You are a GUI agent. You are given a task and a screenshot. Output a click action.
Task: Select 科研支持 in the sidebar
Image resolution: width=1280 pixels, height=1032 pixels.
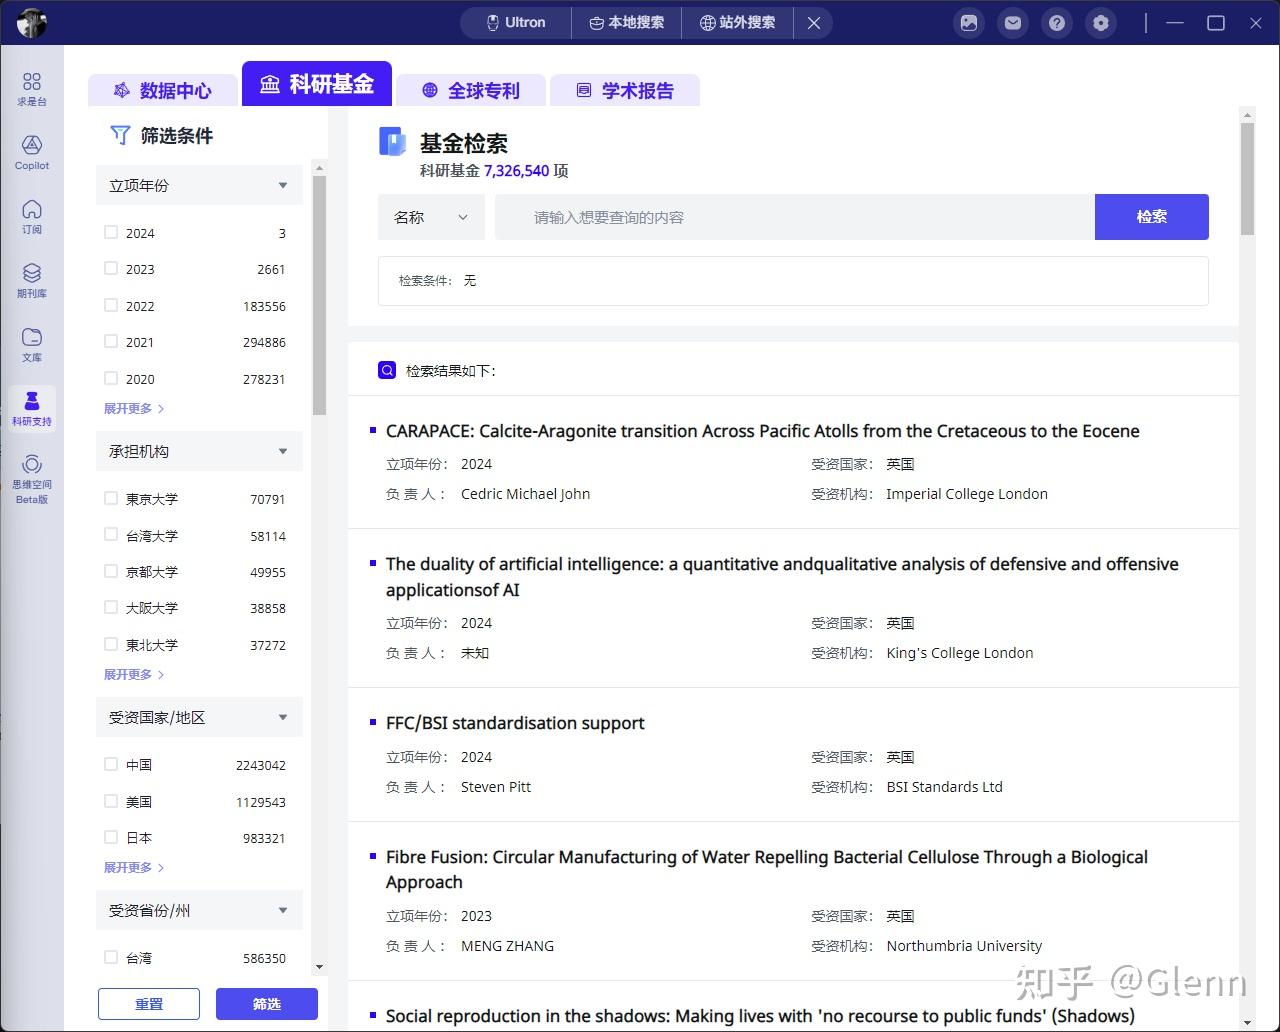(x=31, y=408)
